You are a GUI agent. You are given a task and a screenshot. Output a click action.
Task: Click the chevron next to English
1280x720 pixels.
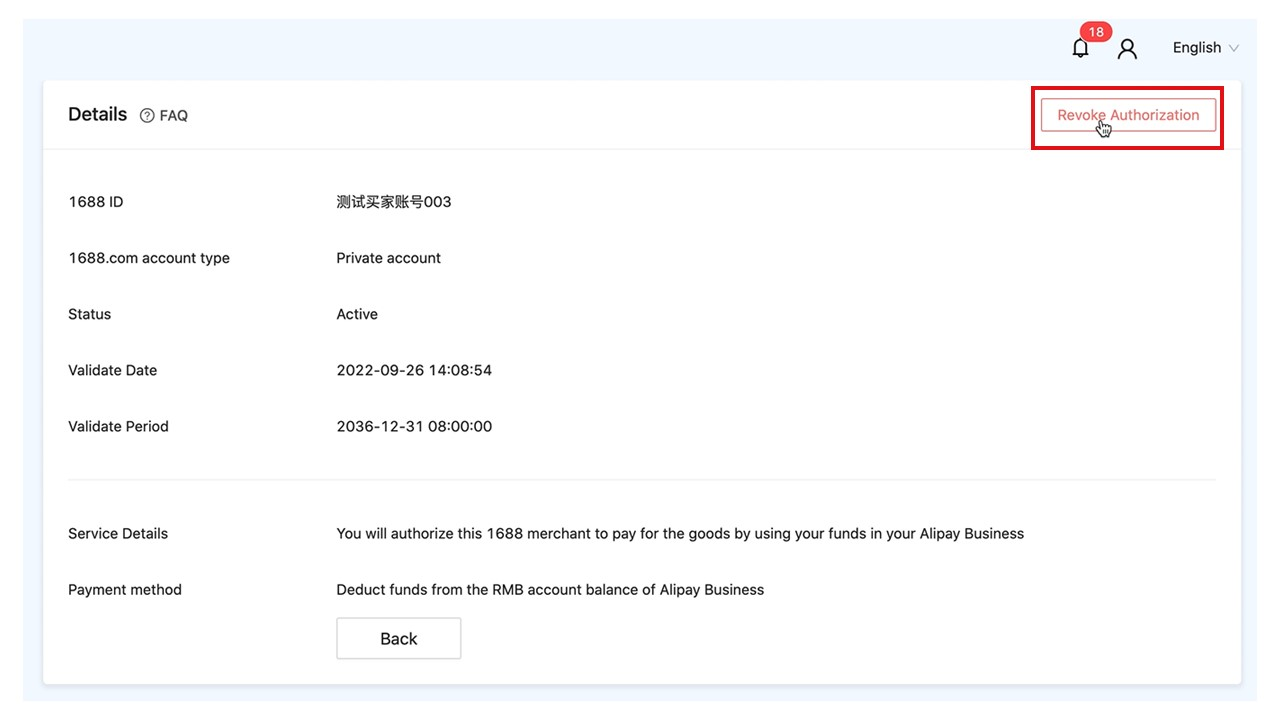[x=1234, y=48]
